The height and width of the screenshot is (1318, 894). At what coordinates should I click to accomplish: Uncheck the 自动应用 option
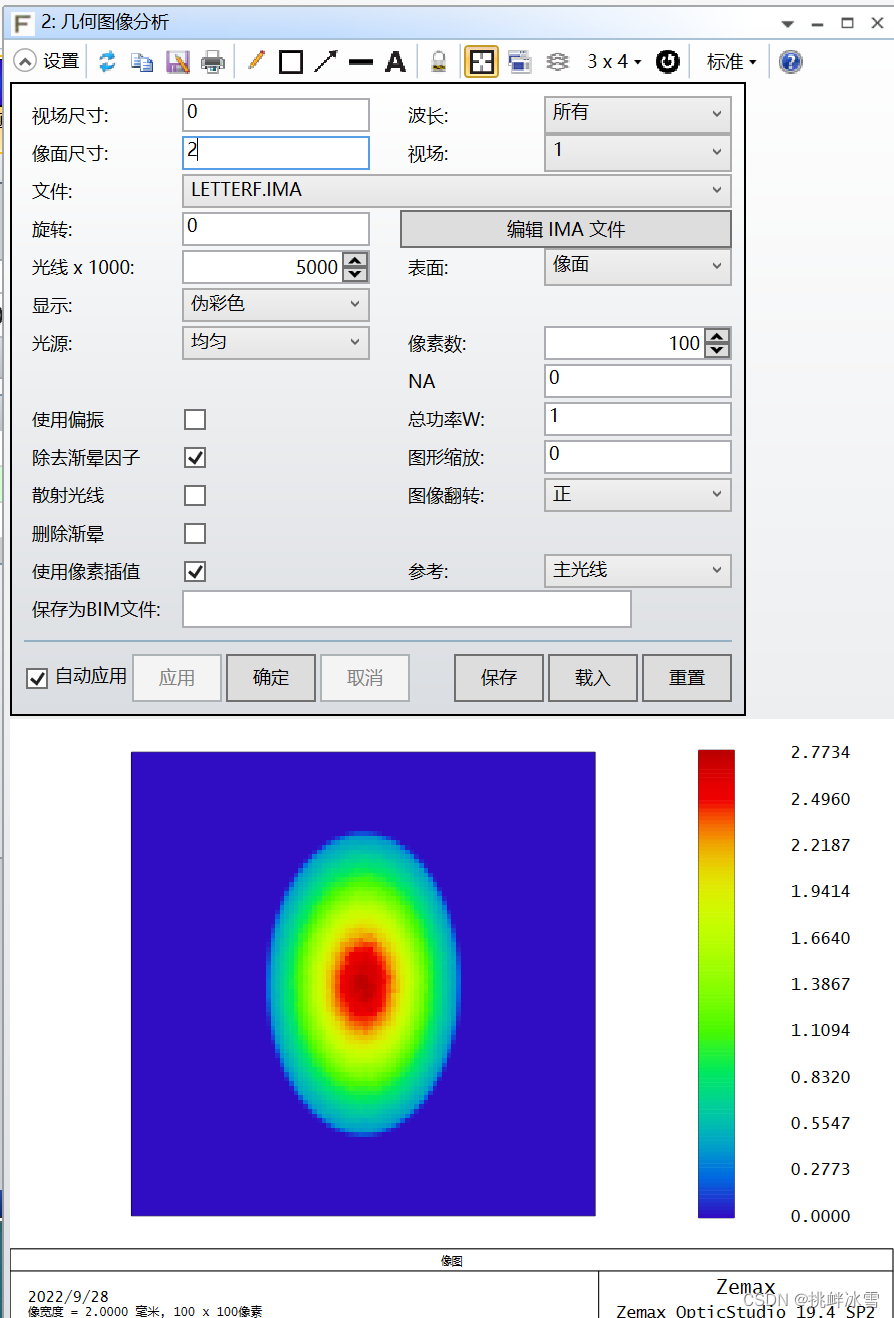pos(36,678)
